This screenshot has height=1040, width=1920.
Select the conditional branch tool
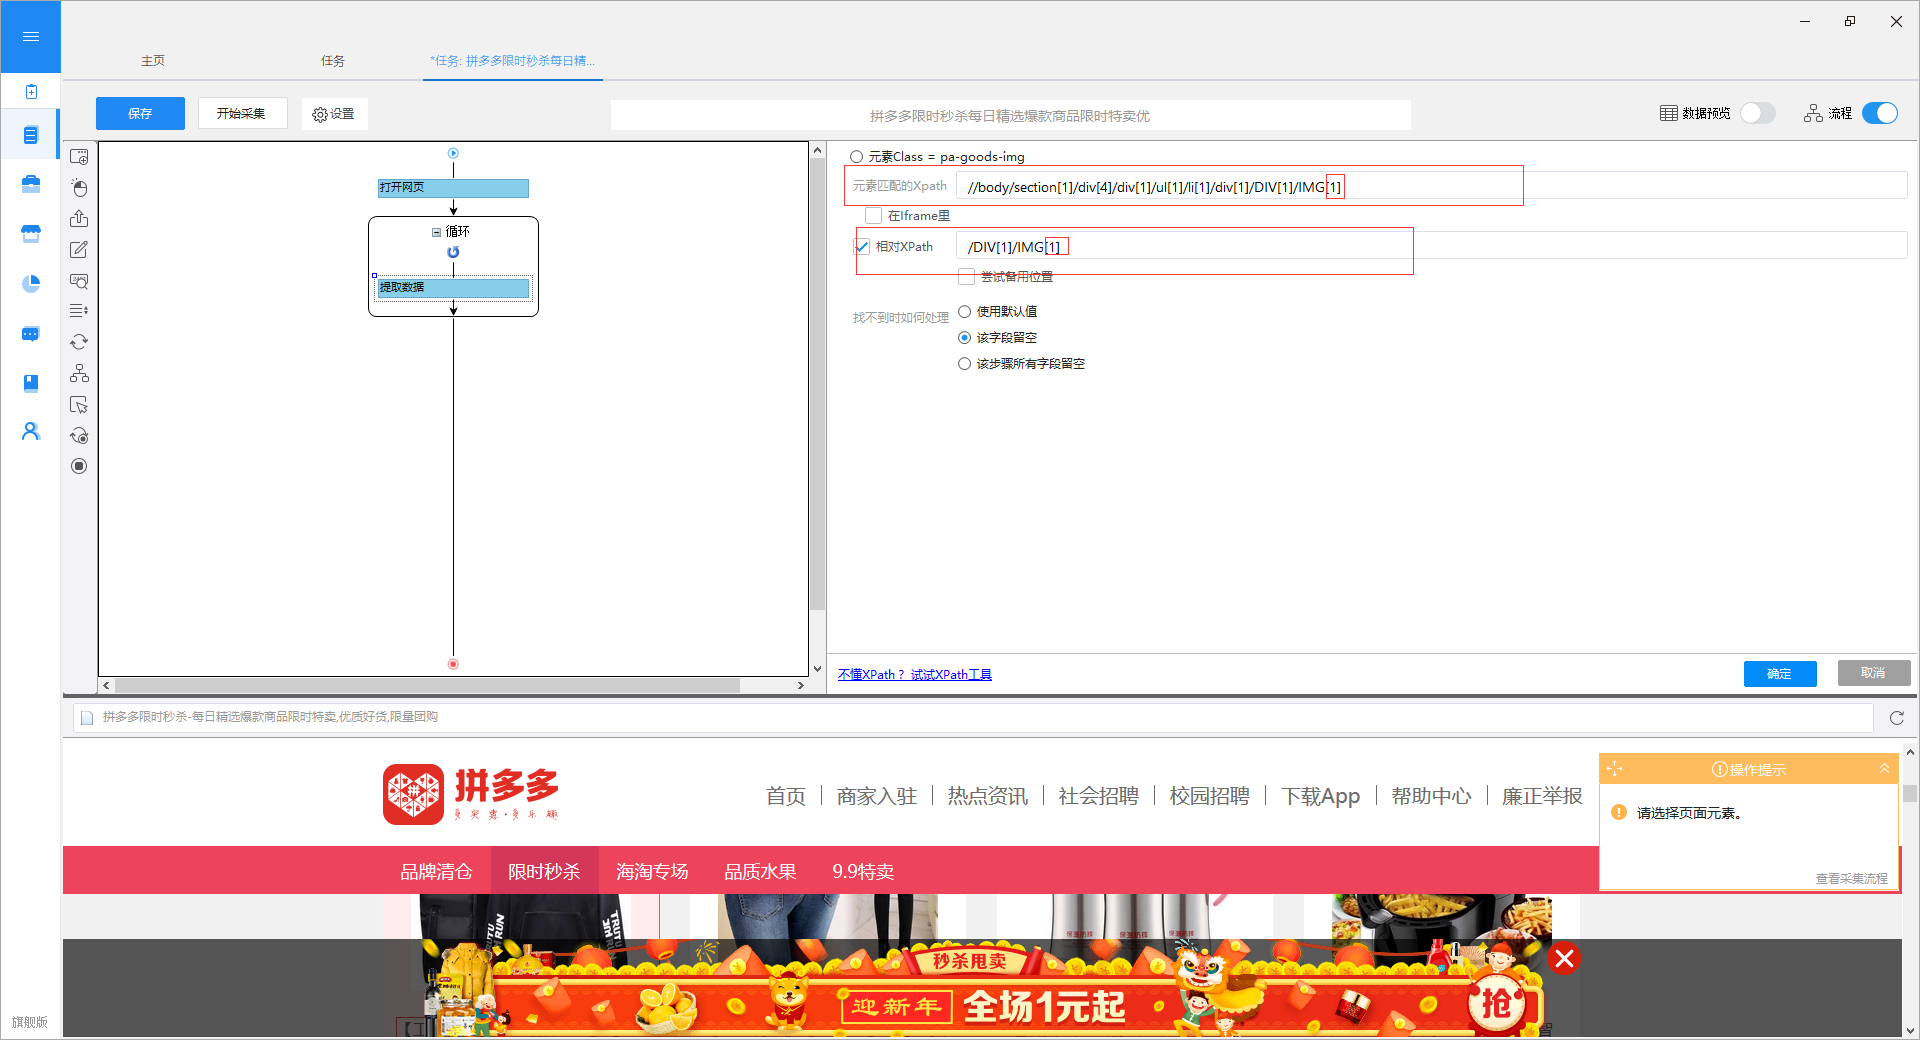coord(79,373)
